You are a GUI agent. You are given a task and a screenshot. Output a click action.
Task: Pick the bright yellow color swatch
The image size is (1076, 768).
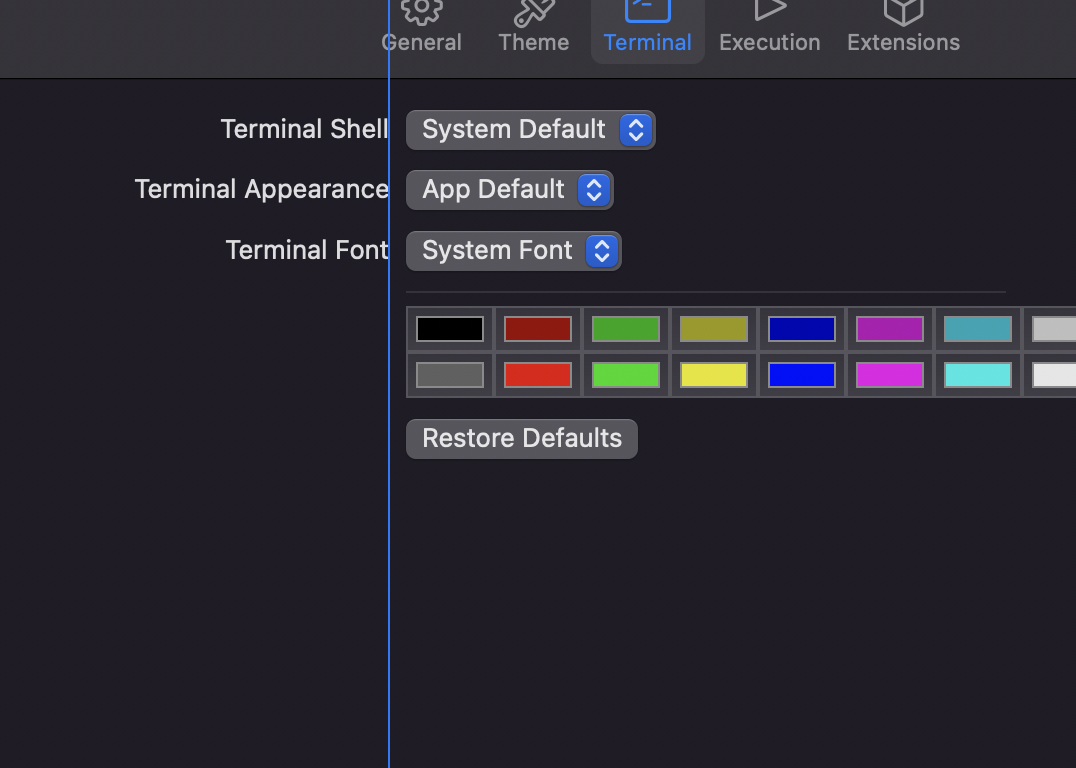pyautogui.click(x=714, y=375)
